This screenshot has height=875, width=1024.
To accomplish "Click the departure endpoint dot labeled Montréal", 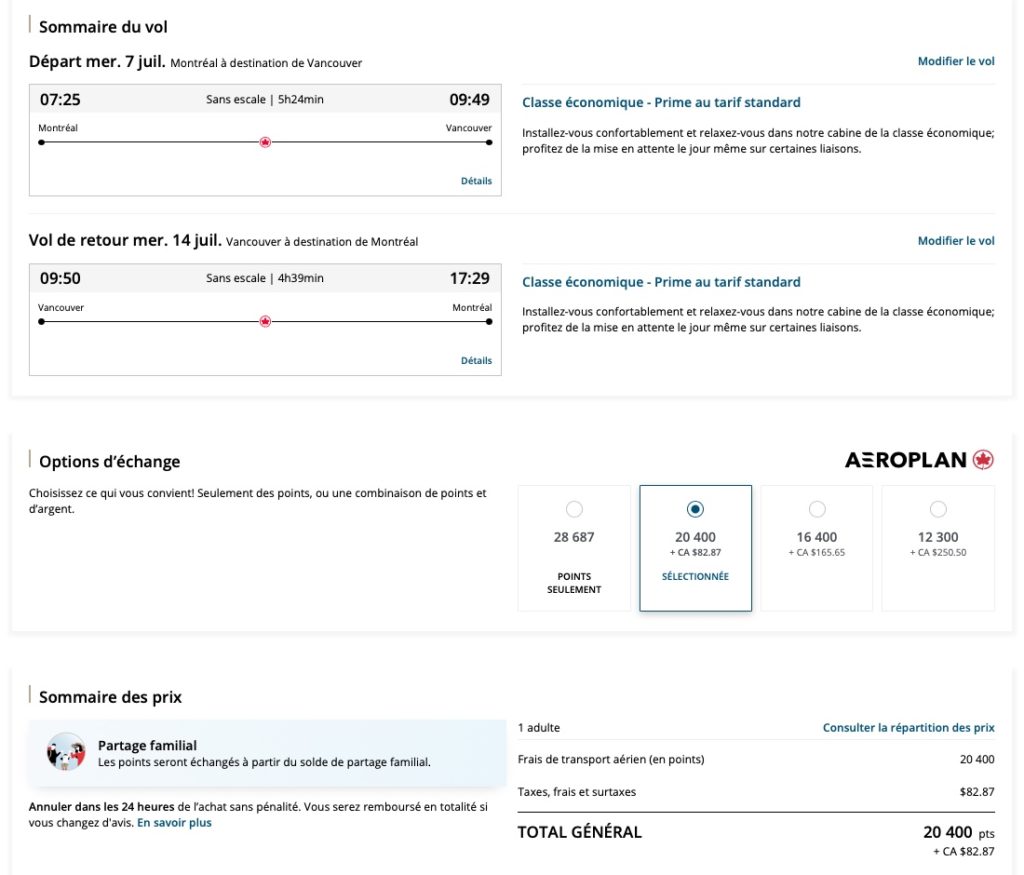I will click(41, 141).
